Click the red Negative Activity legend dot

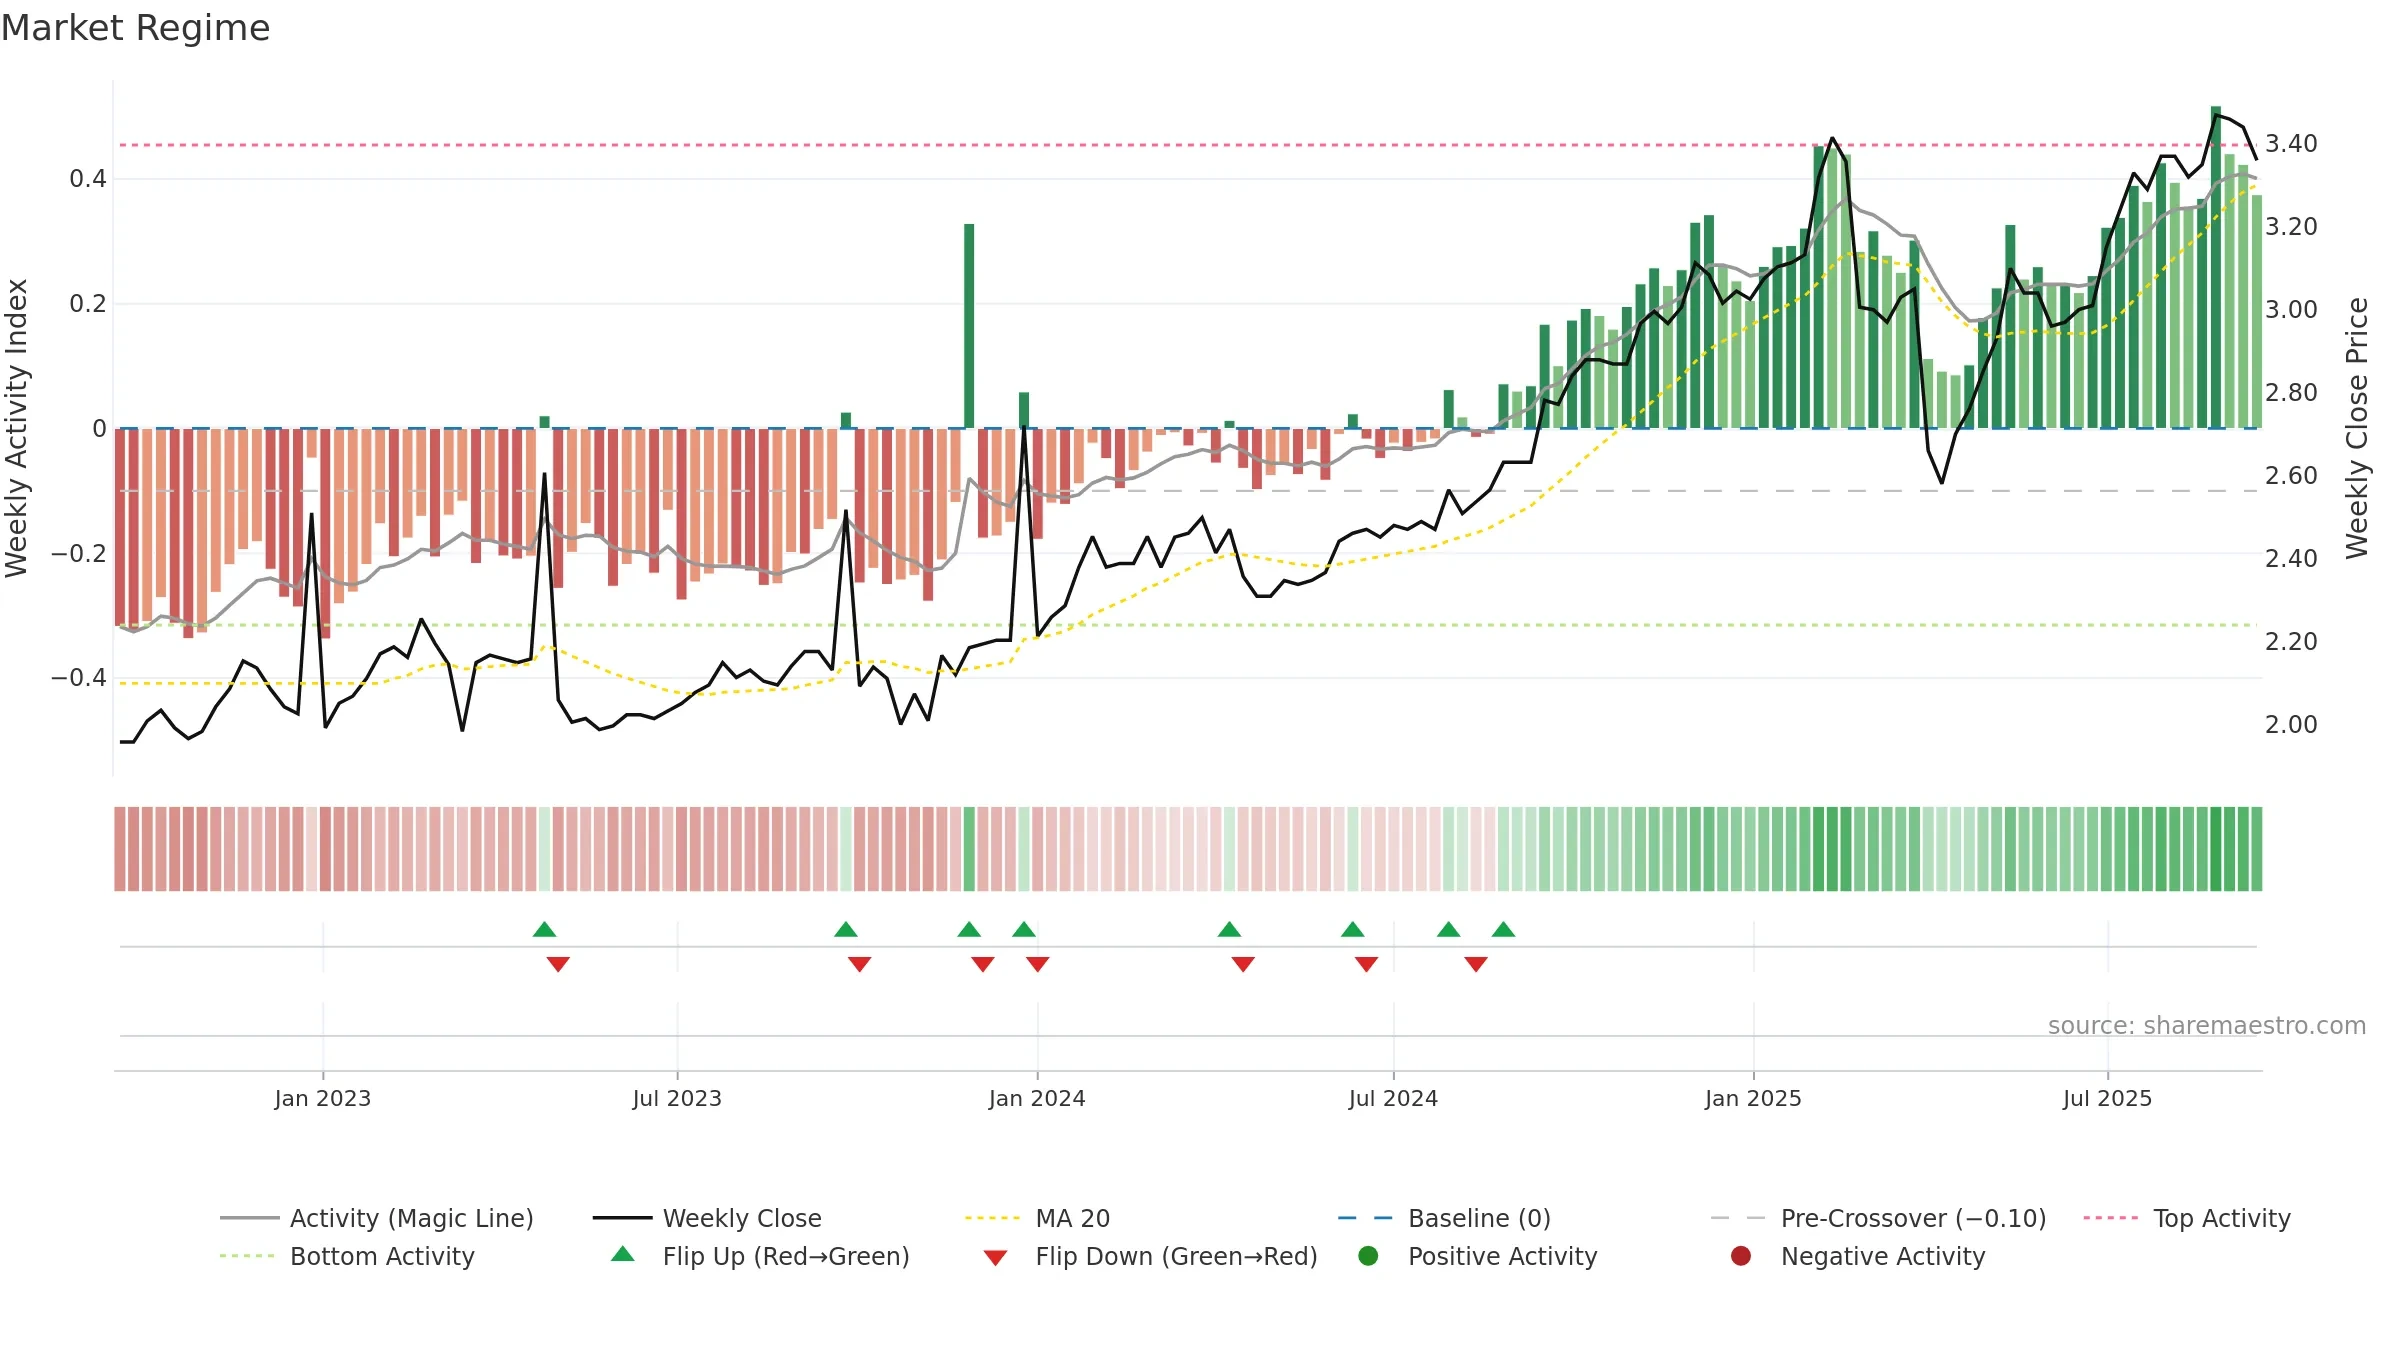click(x=1741, y=1256)
